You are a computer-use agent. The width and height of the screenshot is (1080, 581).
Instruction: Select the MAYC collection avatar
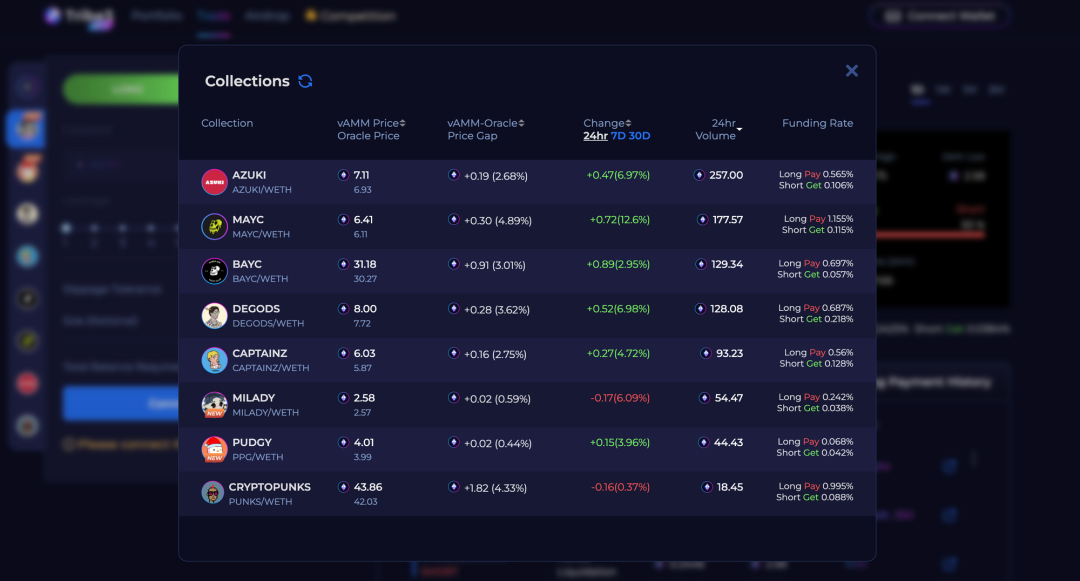click(x=214, y=226)
